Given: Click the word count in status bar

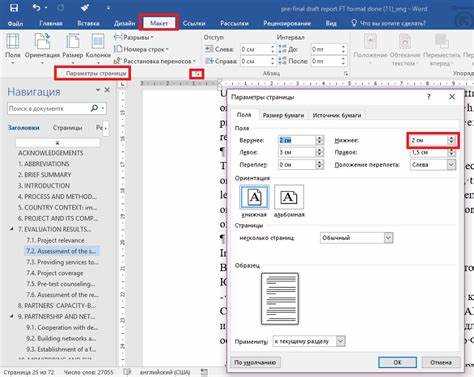Looking at the screenshot, I should (88, 372).
